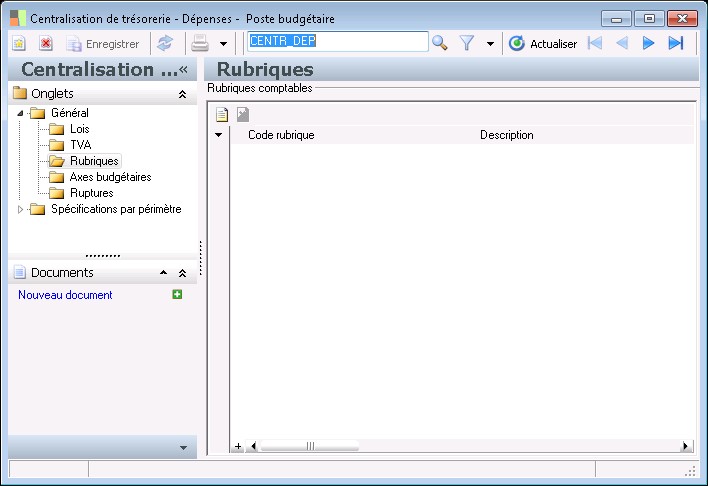Sort by Code rubrique column
708x486 pixels.
coord(281,135)
